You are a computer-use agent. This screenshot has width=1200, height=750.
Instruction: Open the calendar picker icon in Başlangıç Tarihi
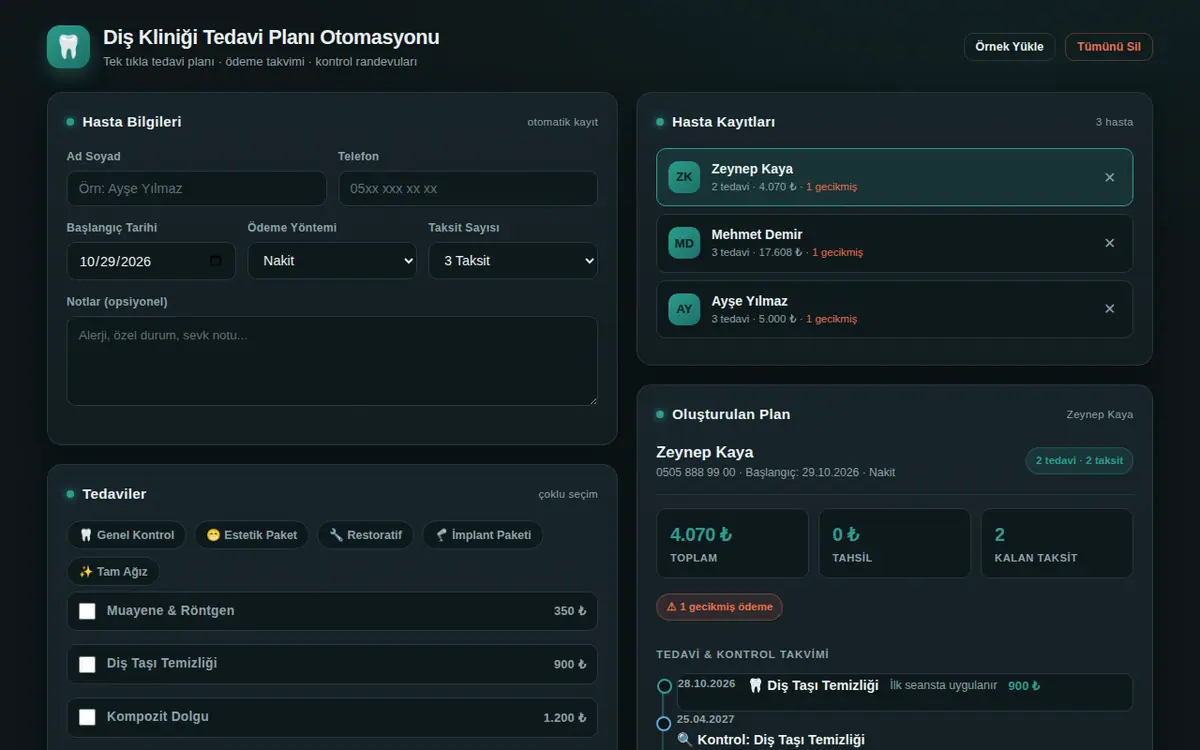[216, 261]
